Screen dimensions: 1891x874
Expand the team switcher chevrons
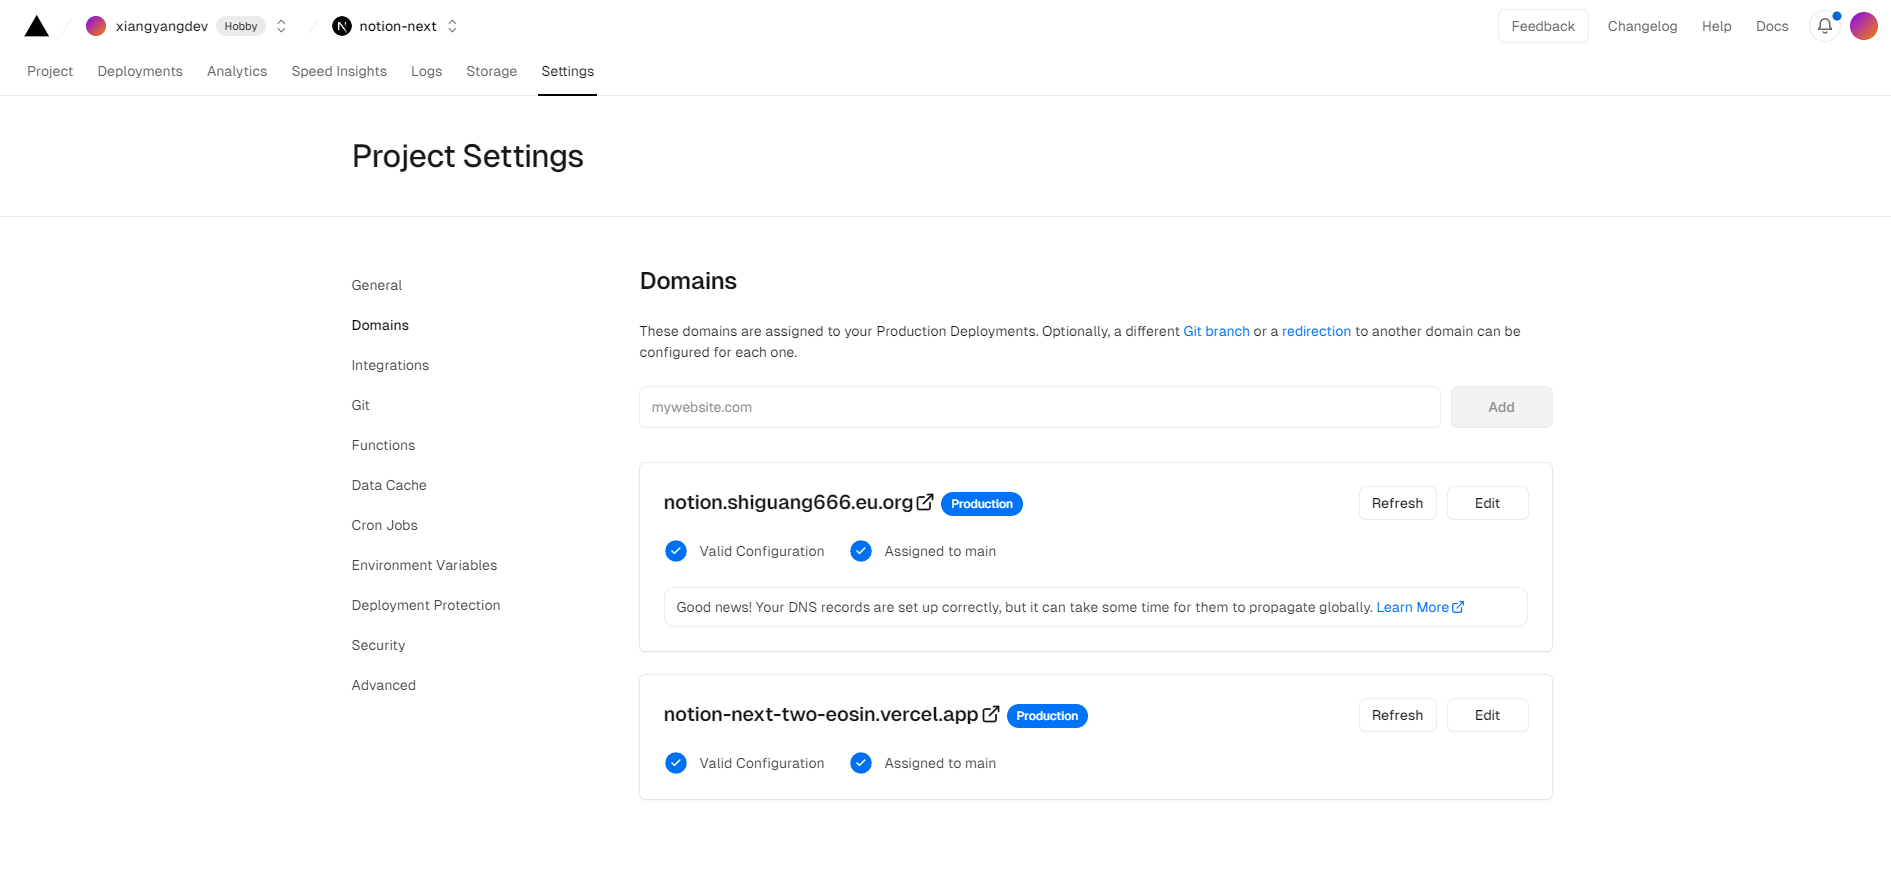tap(281, 26)
